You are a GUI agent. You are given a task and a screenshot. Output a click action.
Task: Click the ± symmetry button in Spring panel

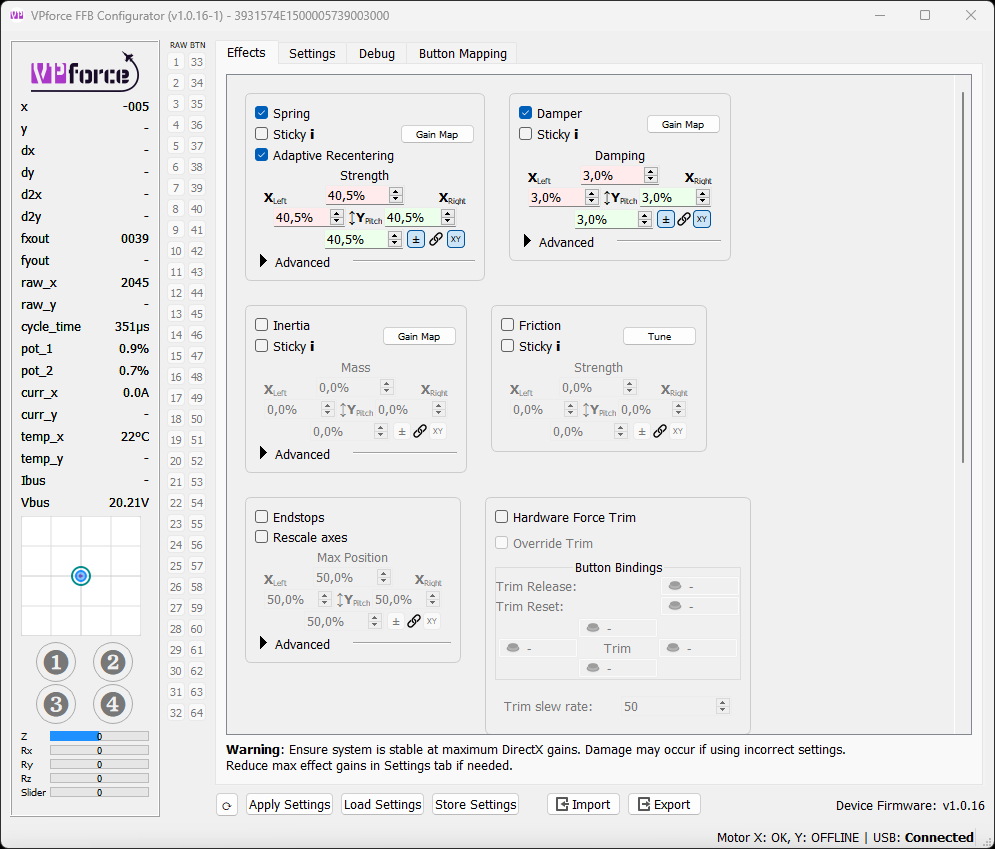pos(416,239)
